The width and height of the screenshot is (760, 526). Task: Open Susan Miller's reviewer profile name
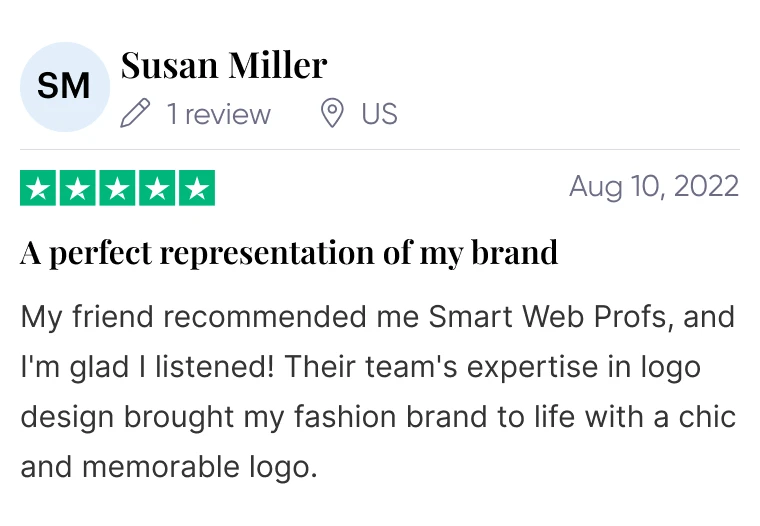click(224, 65)
